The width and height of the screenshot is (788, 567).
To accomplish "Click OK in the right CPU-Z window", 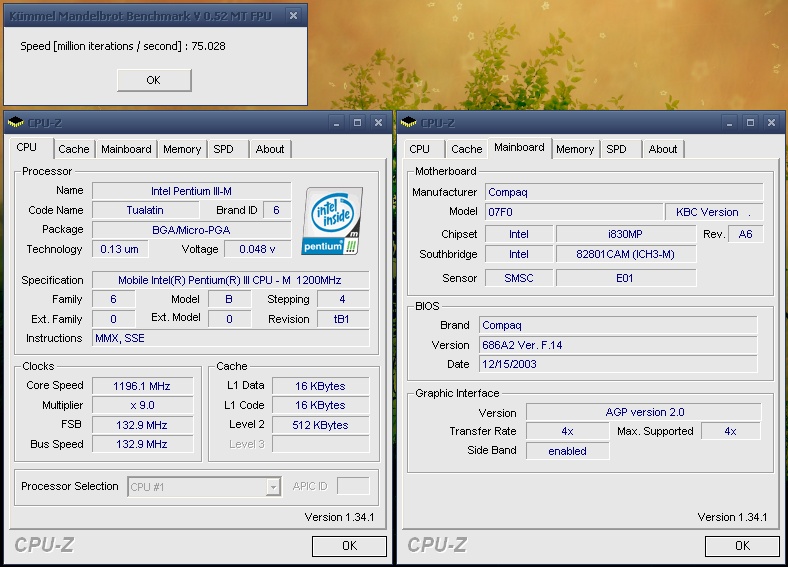I will tap(742, 546).
